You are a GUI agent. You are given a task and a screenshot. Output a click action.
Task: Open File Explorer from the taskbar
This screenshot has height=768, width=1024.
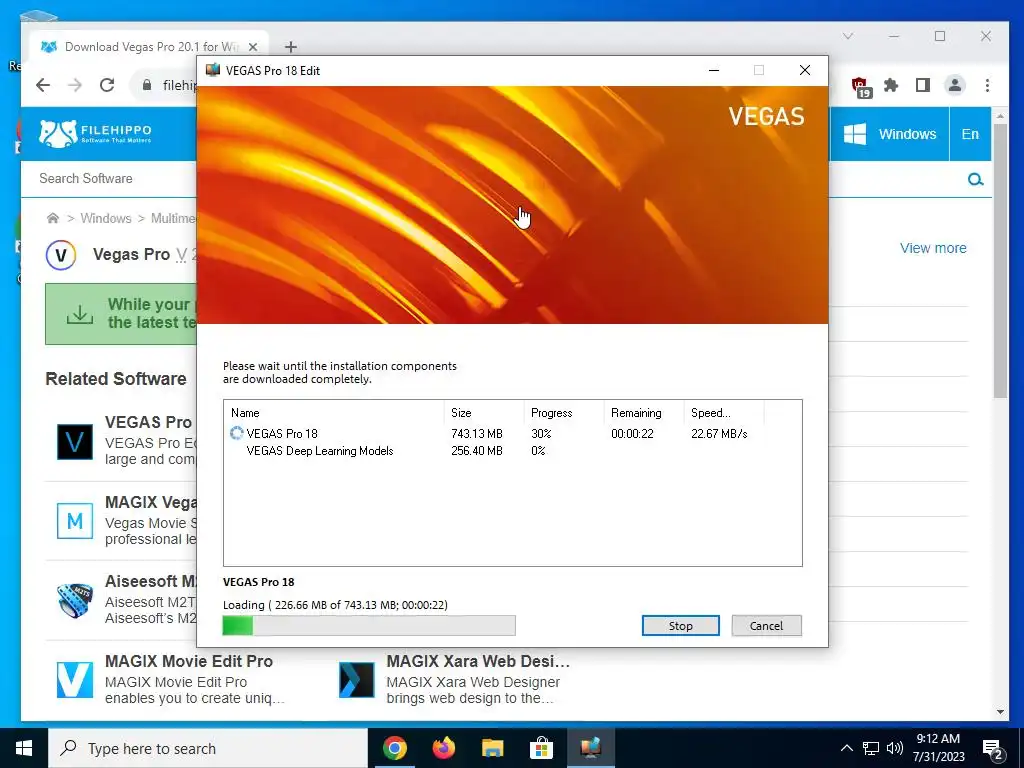coord(492,748)
